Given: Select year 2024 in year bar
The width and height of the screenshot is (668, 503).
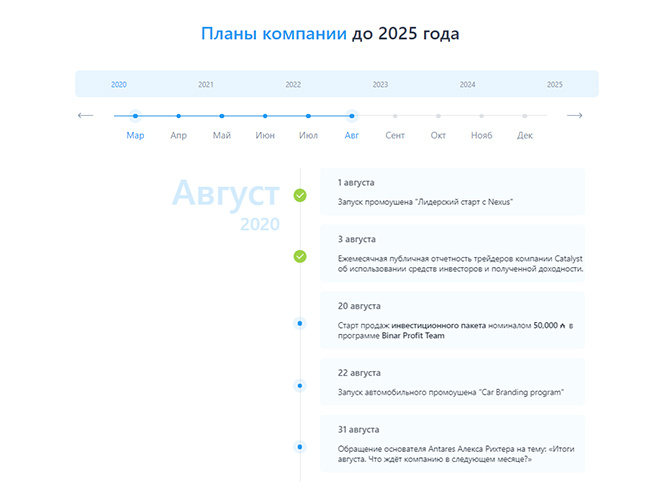Looking at the screenshot, I should click(x=467, y=84).
